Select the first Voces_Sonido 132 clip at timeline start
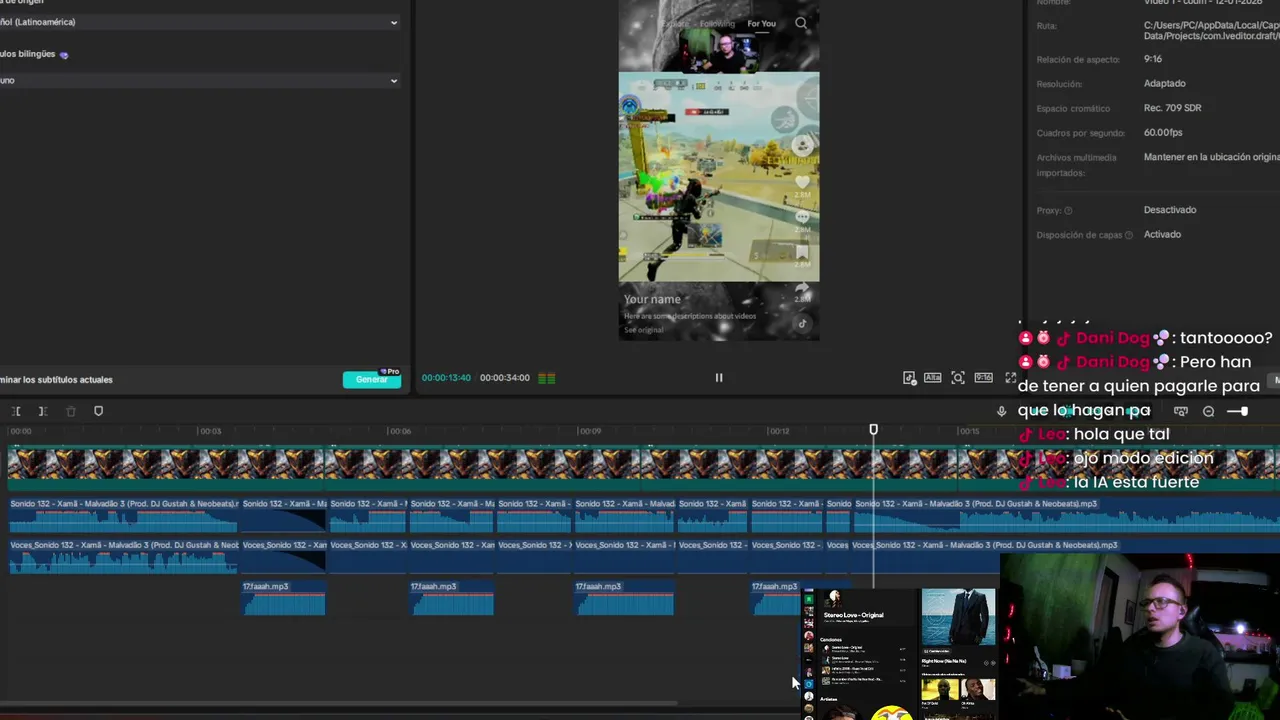The height and width of the screenshot is (720, 1280). (x=124, y=557)
